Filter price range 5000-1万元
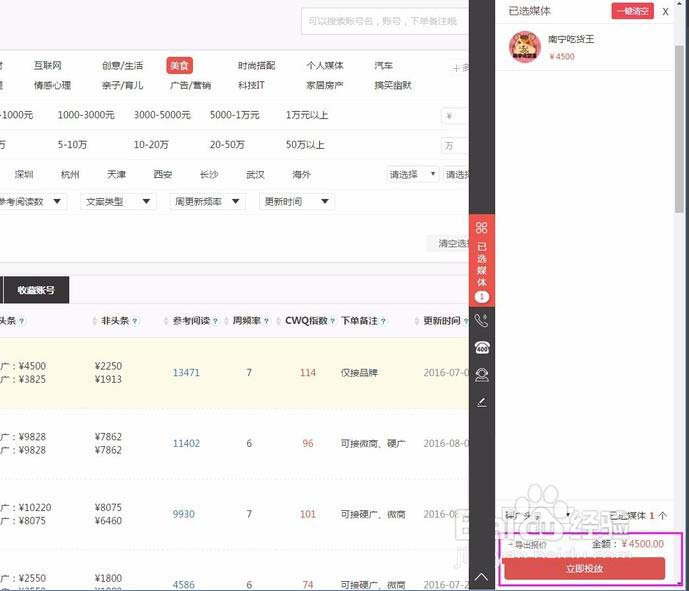The height and width of the screenshot is (591, 689). 235,115
